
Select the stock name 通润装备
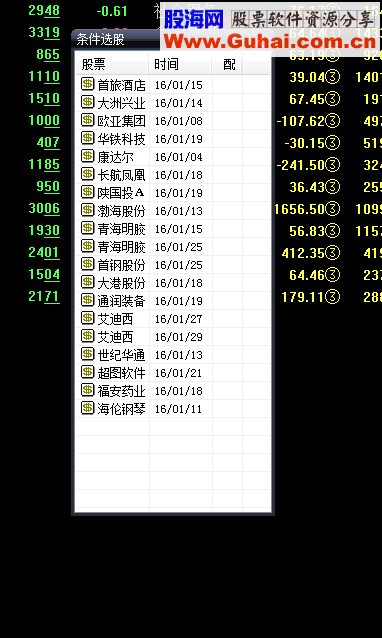point(121,301)
